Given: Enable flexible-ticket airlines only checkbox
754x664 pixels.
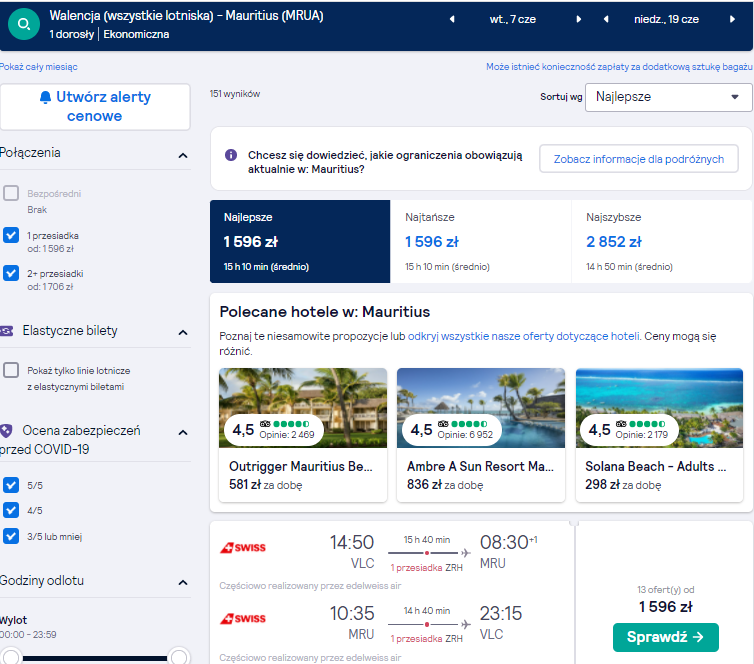Looking at the screenshot, I should click(x=11, y=370).
